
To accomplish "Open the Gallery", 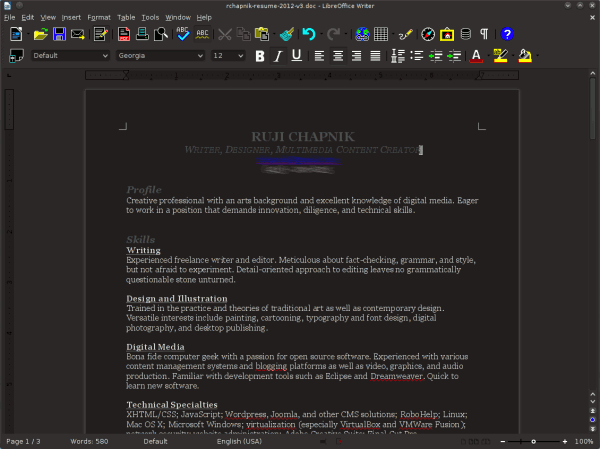I will click(x=447, y=34).
